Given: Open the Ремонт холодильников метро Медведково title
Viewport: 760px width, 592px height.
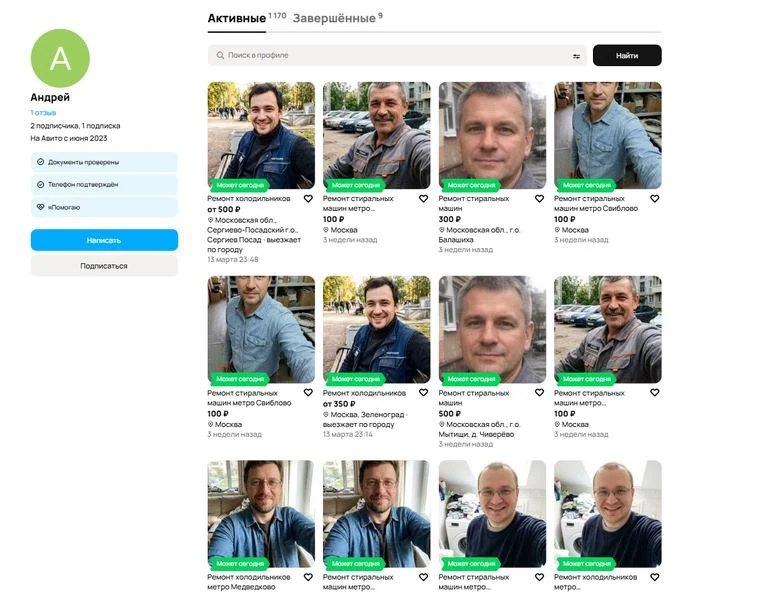Looking at the screenshot, I should coord(249,582).
